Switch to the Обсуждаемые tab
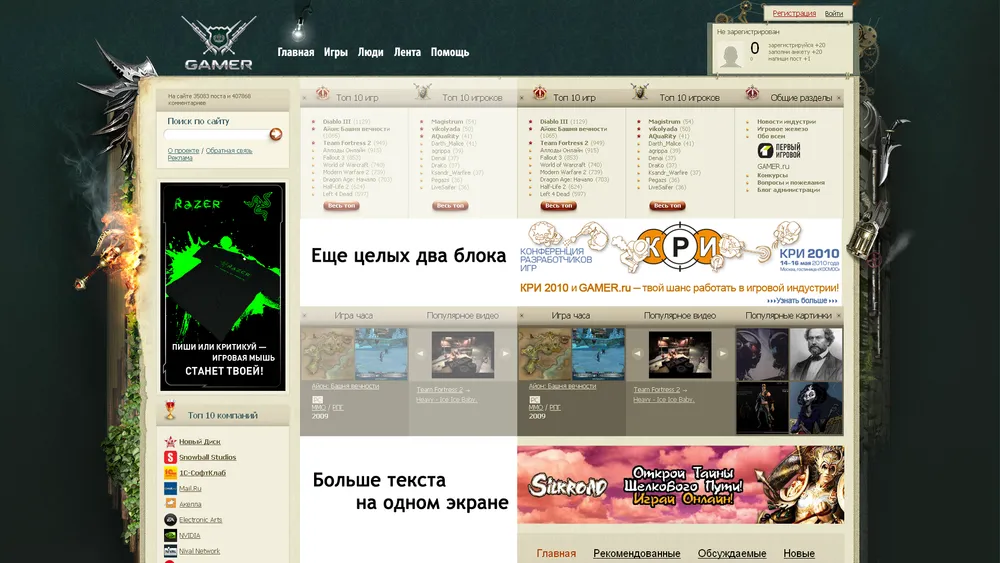1000x563 pixels. pos(732,553)
